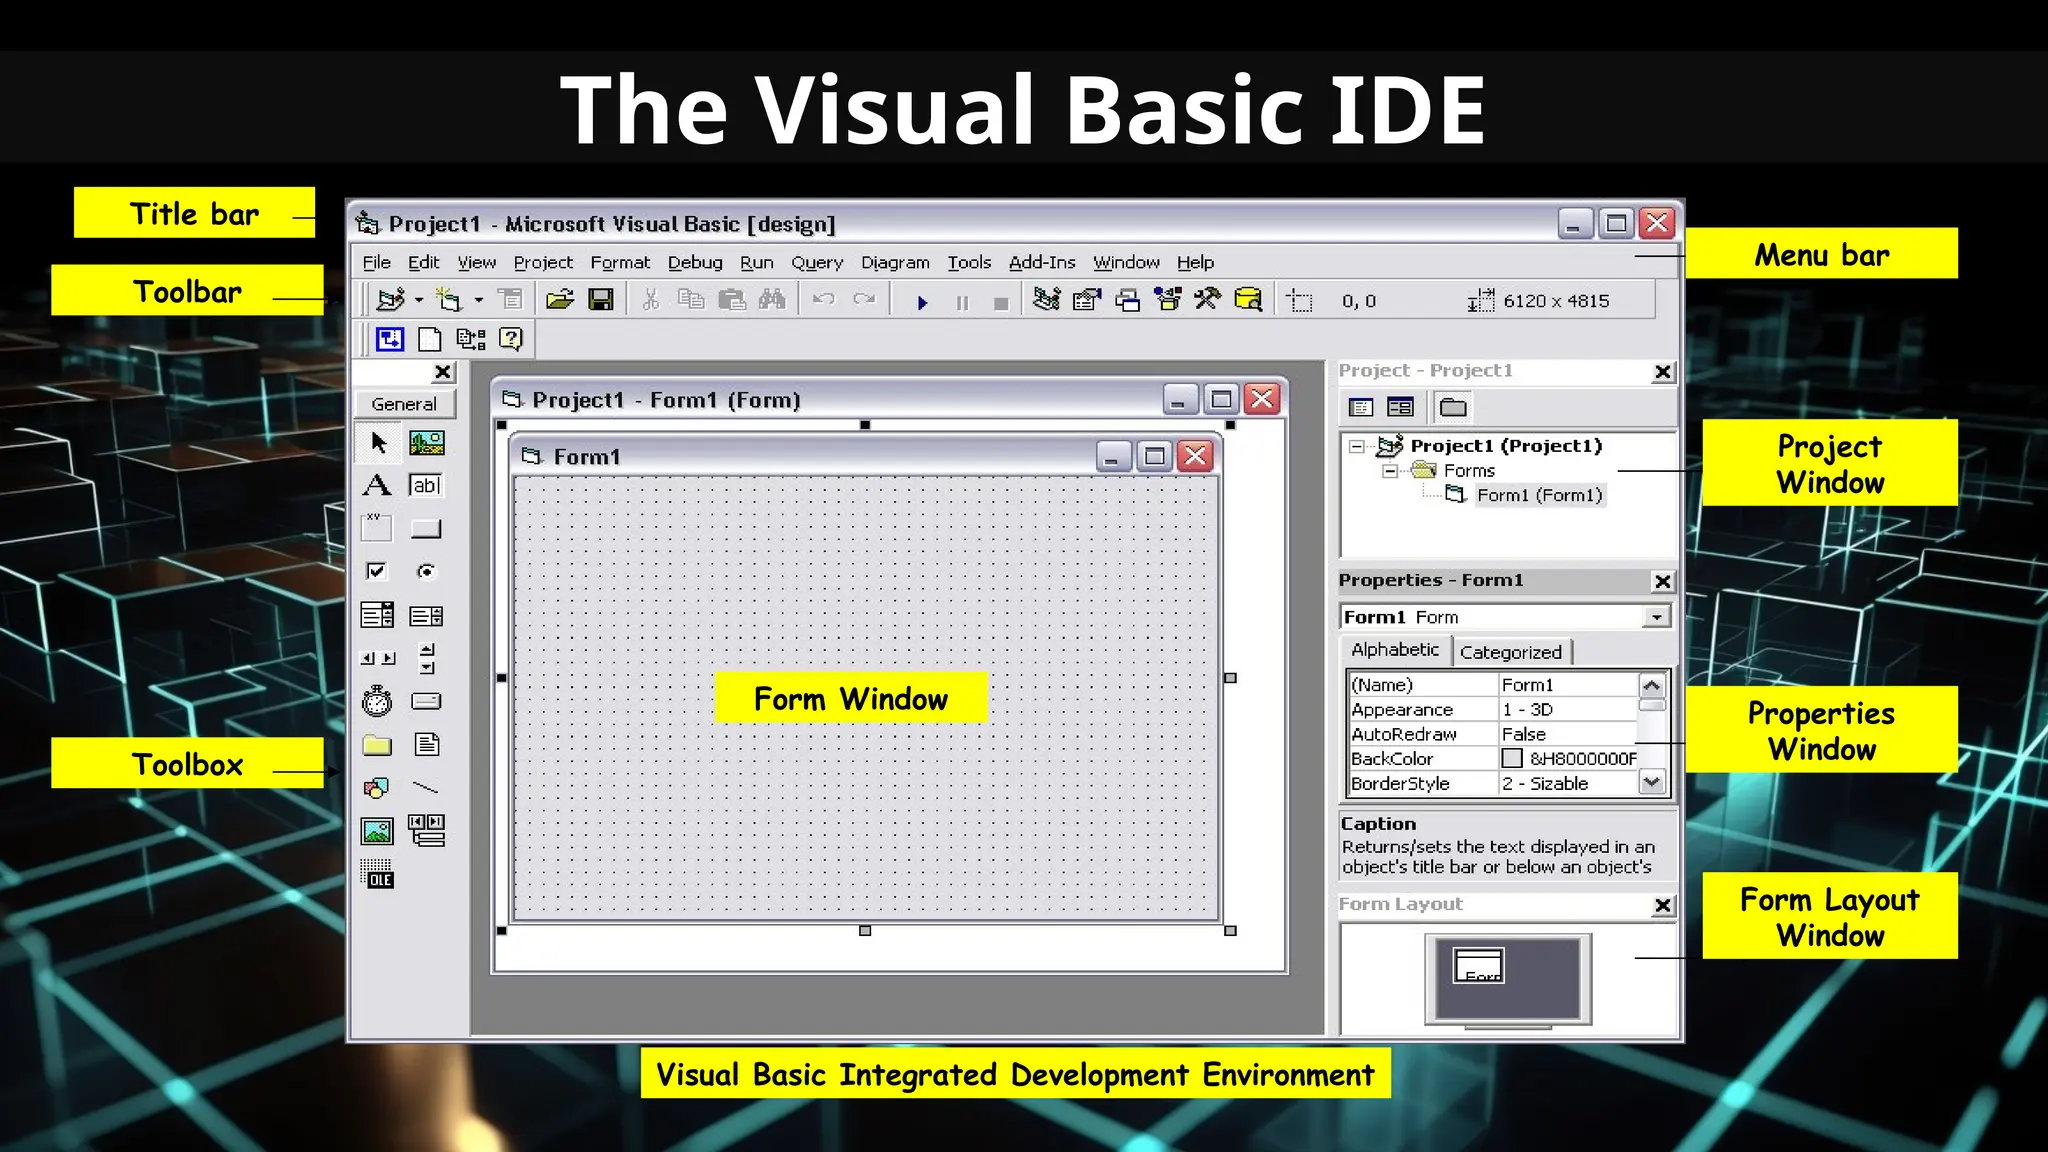Select the Label control (letter A)
Image resolution: width=2048 pixels, height=1152 pixels.
coord(377,486)
